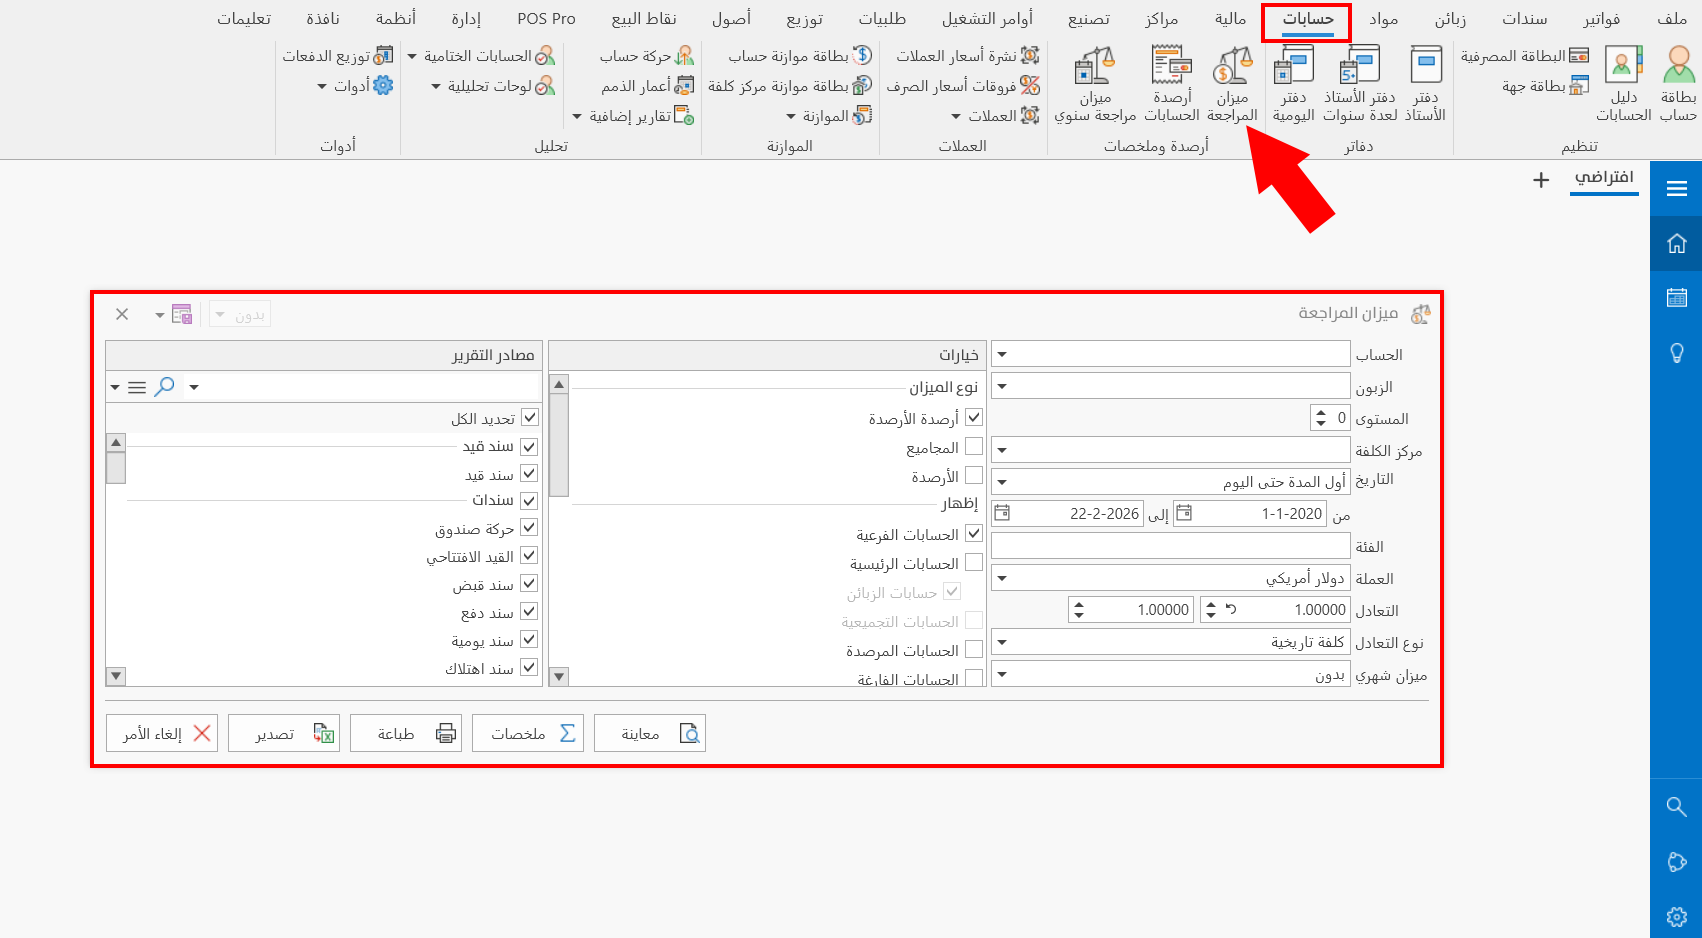1702x938 pixels.
Task: Open بطاقة جهة in ribbon
Action: [x=1545, y=86]
